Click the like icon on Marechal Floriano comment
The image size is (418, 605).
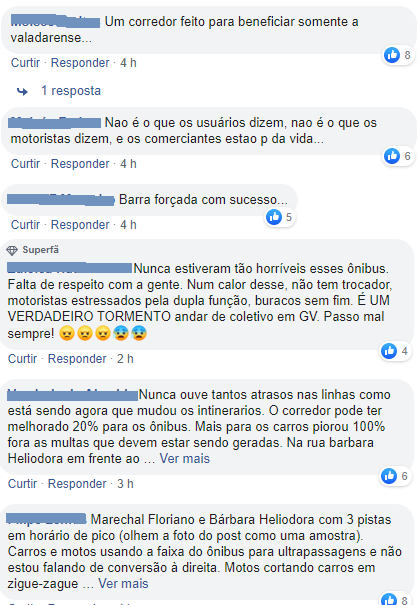[x=389, y=599]
